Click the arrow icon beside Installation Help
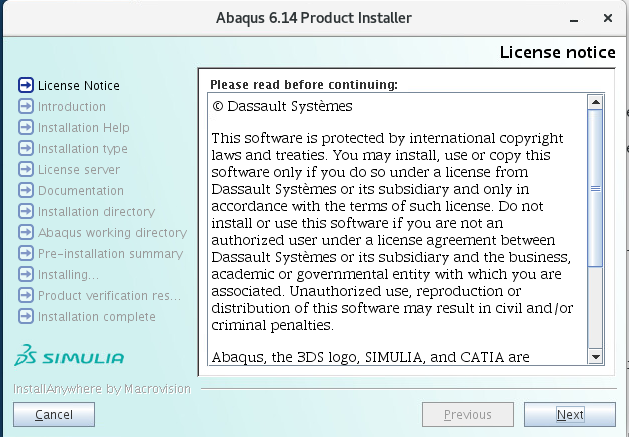 pyautogui.click(x=26, y=127)
